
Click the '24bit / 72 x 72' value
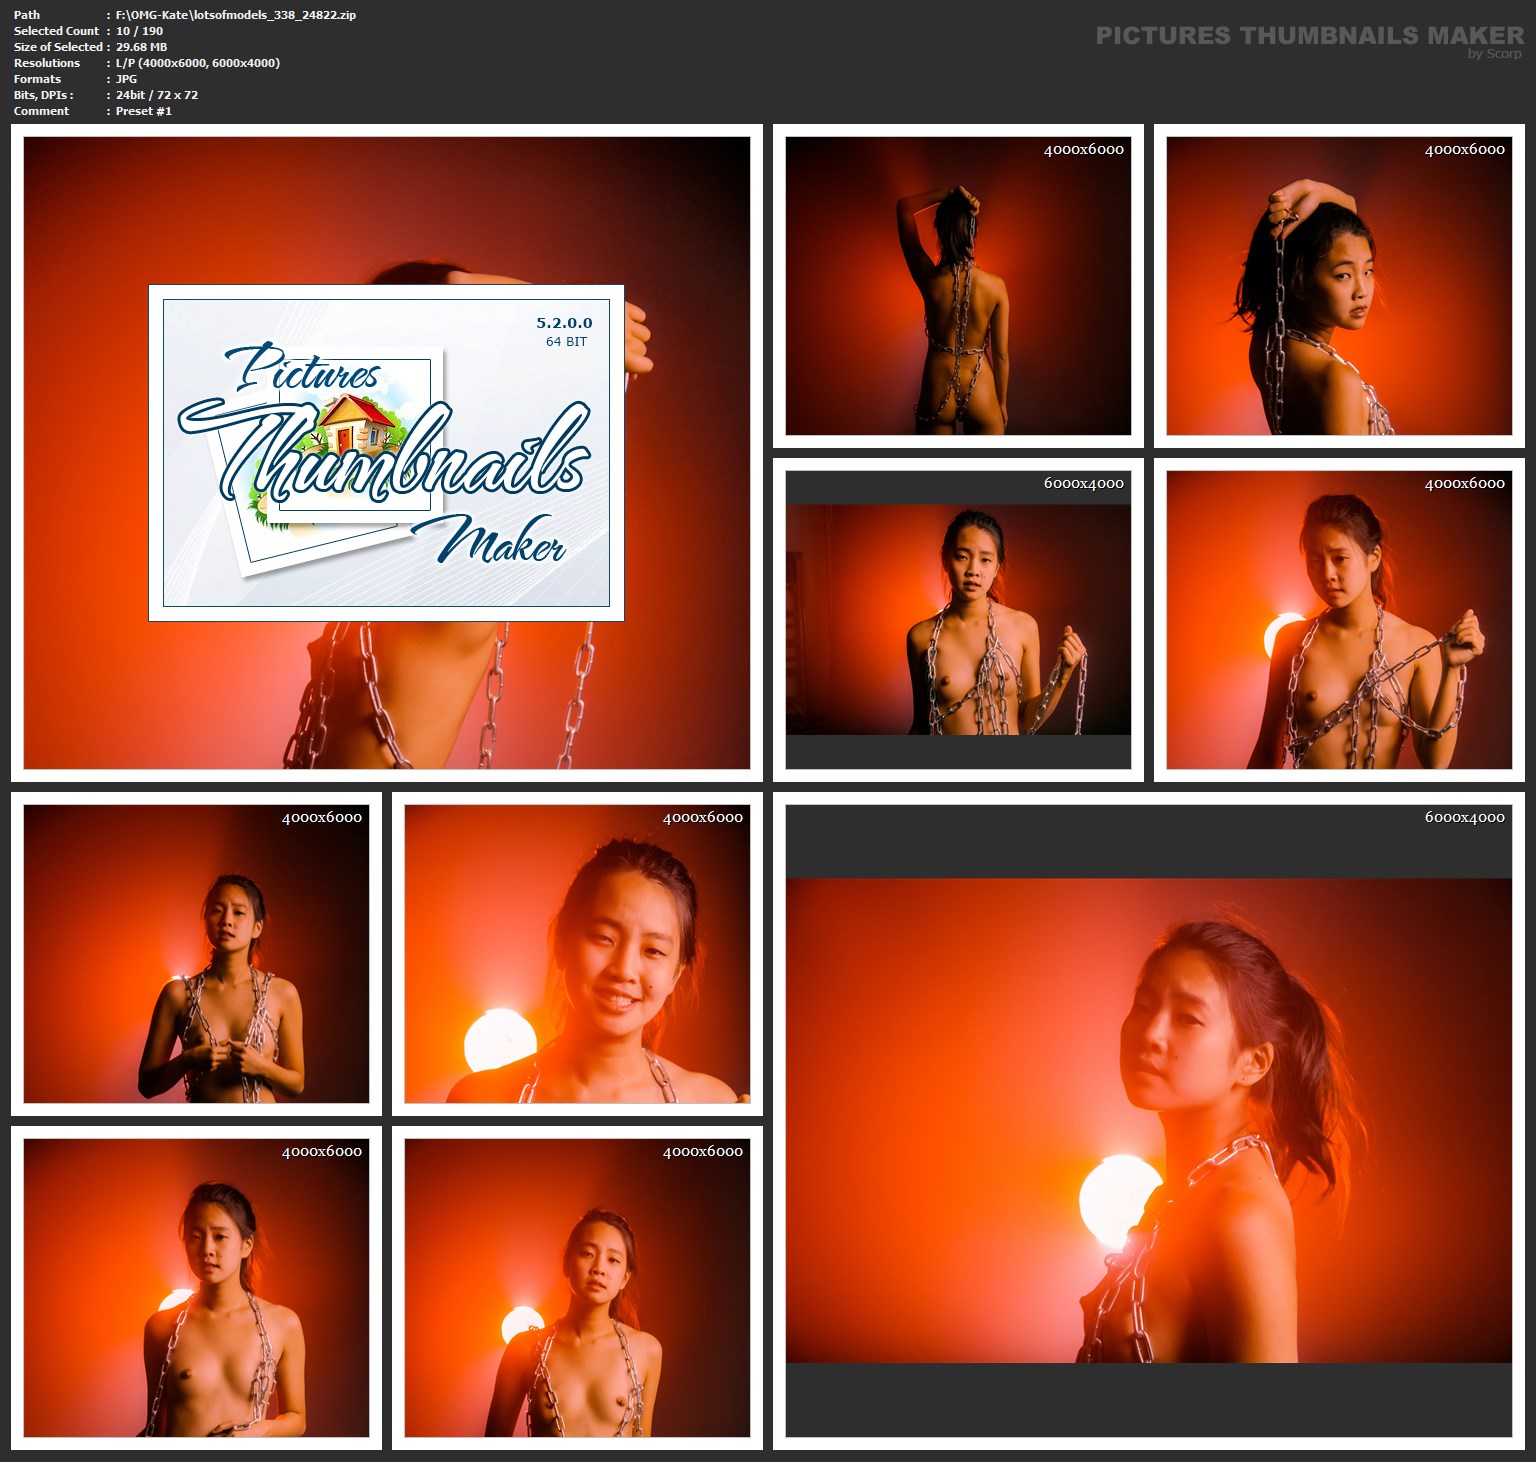[x=157, y=95]
